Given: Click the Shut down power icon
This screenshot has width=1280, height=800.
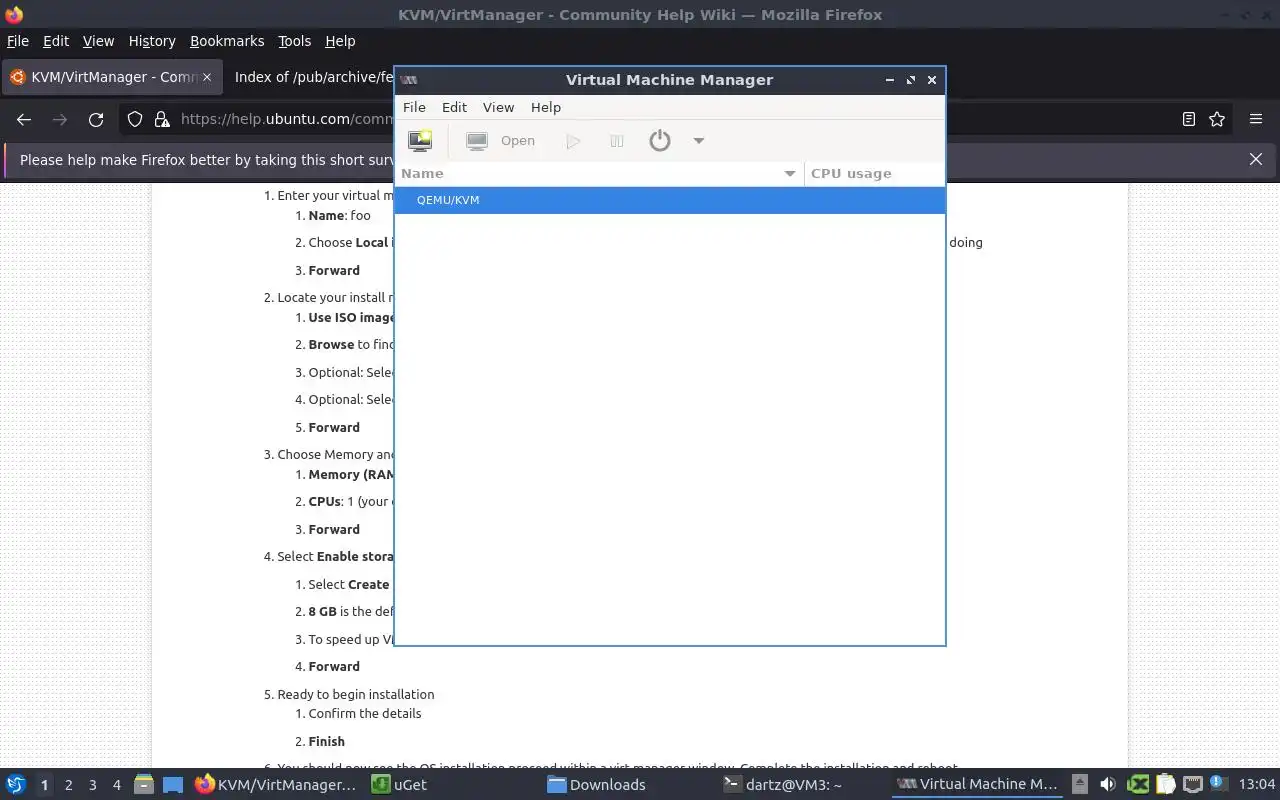Looking at the screenshot, I should tap(660, 141).
